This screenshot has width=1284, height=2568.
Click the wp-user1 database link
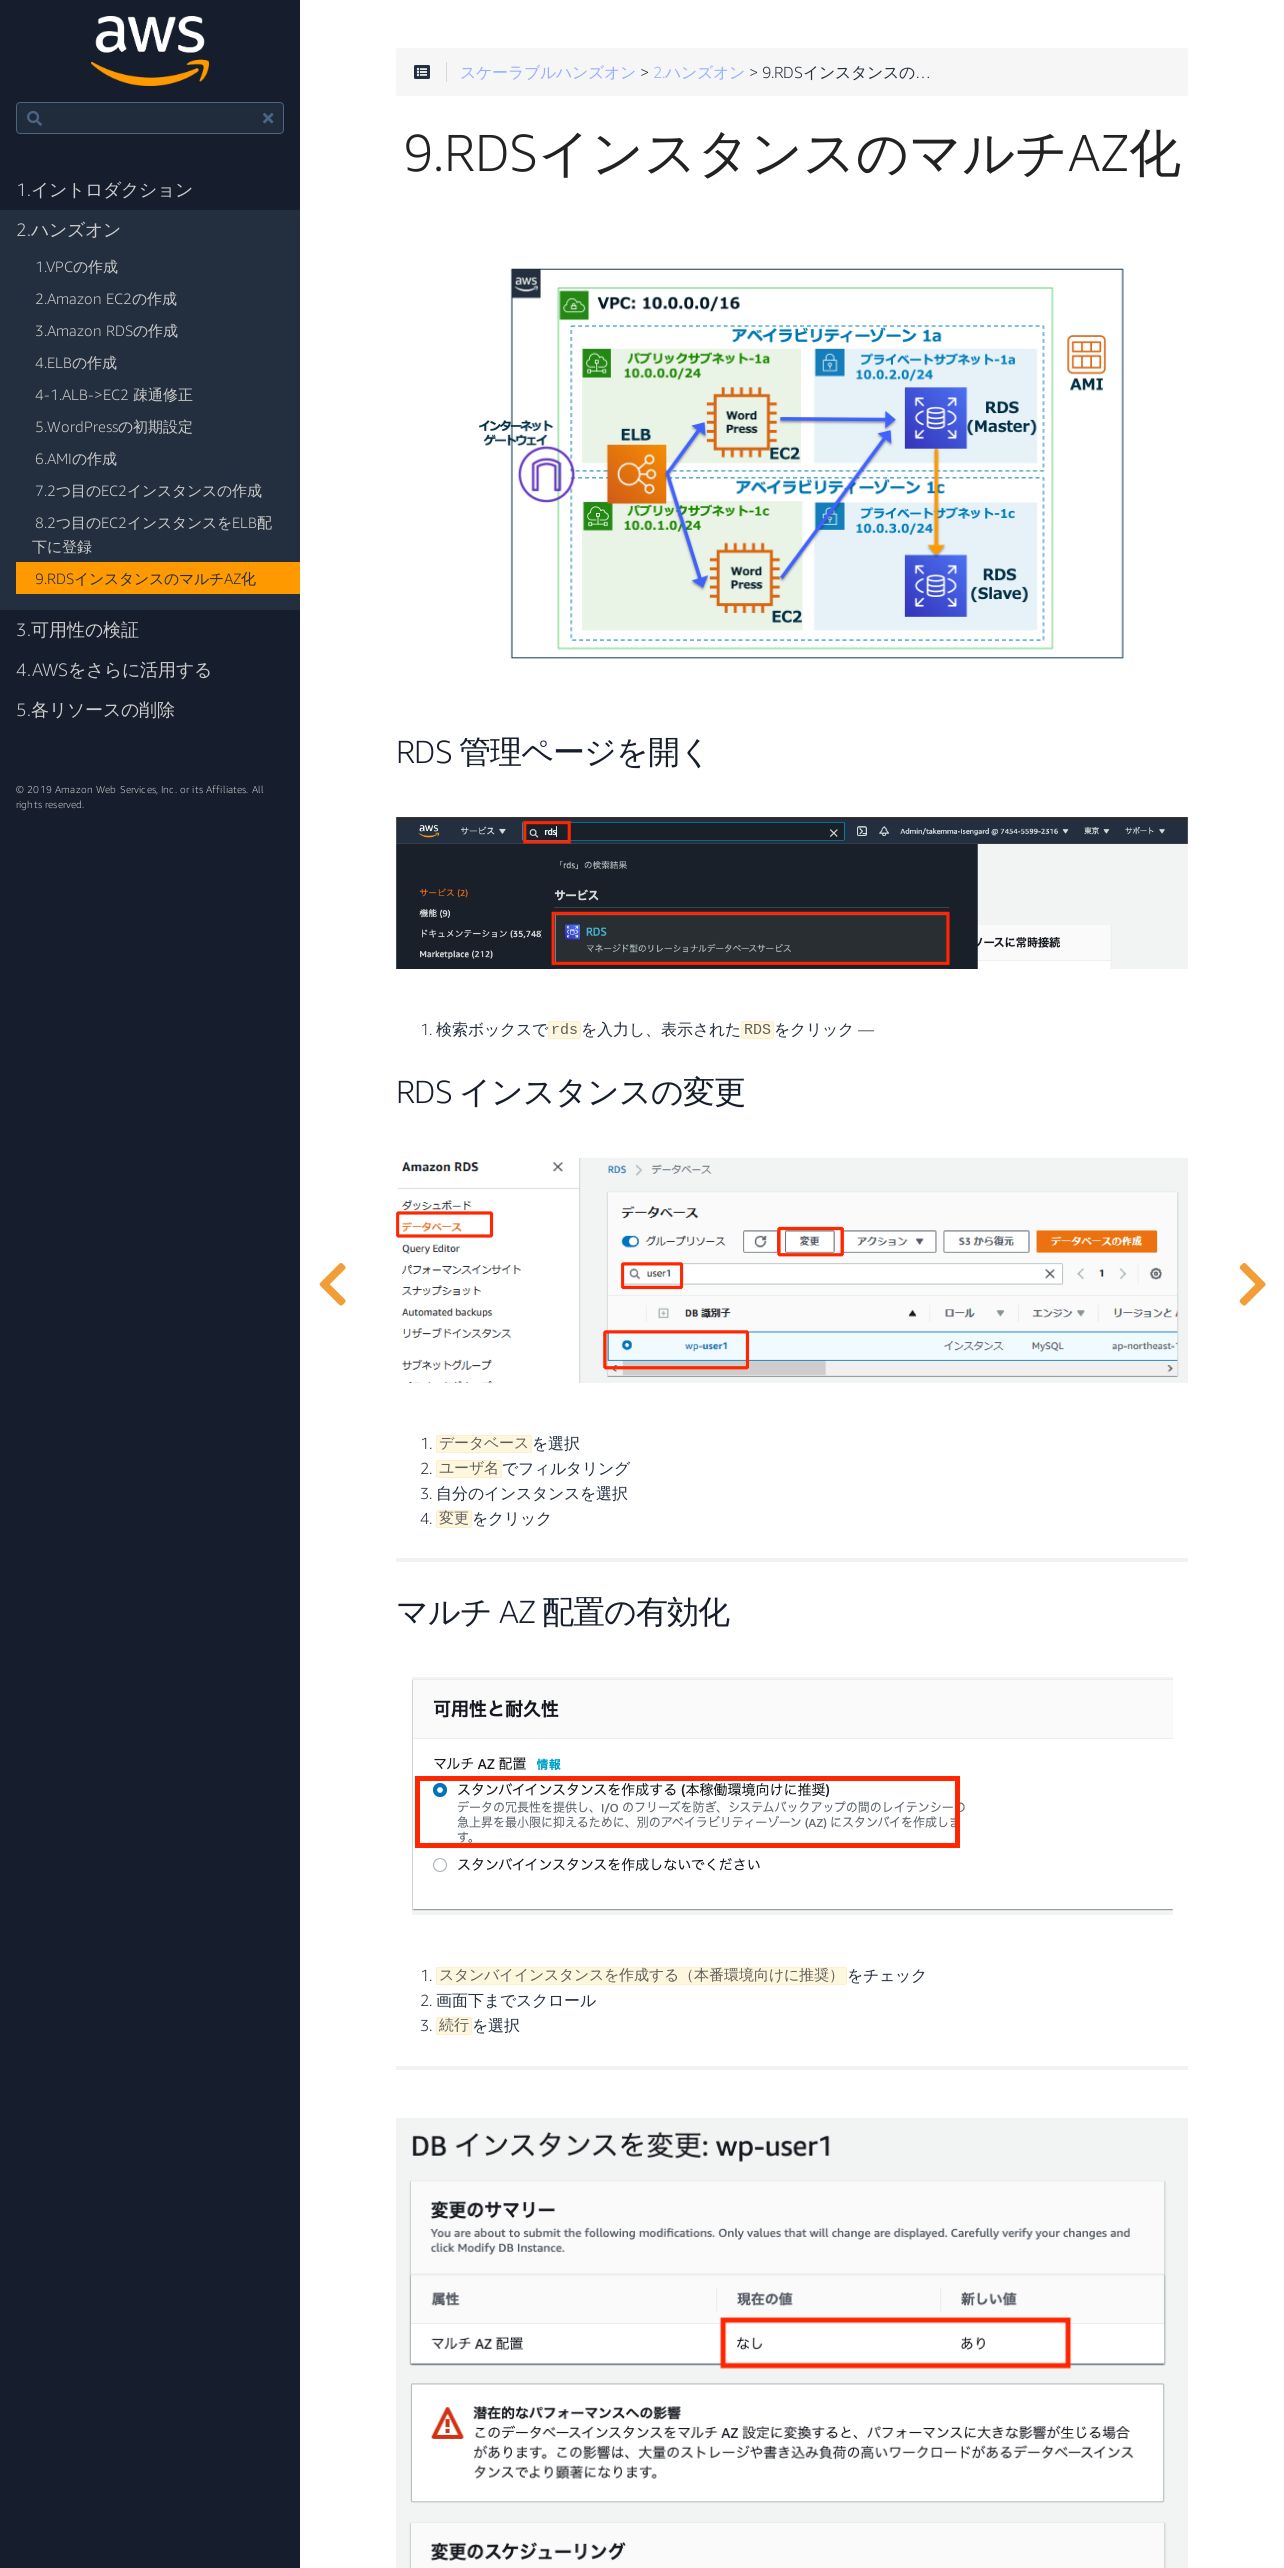[x=706, y=1346]
